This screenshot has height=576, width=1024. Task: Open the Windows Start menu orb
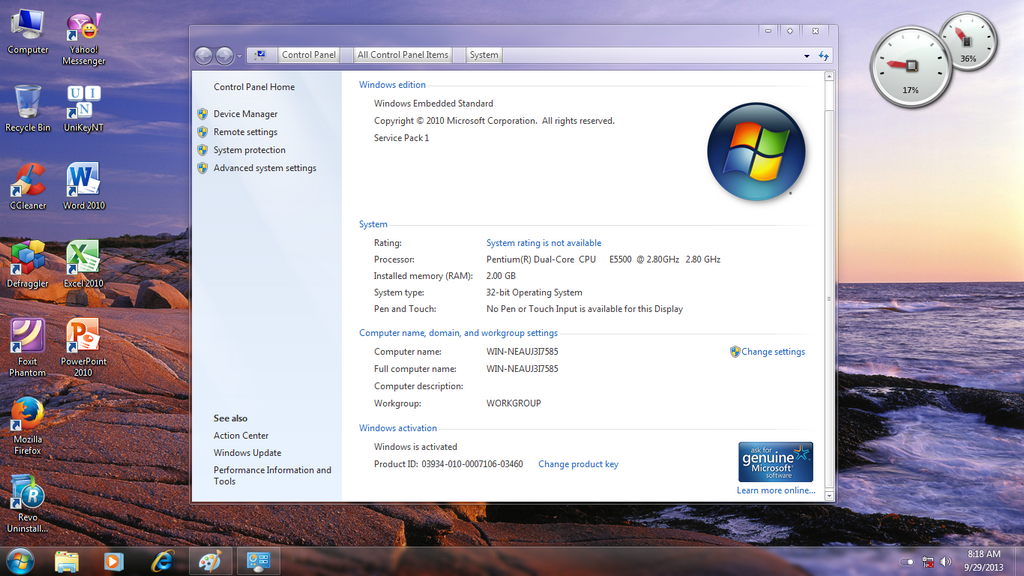pyautogui.click(x=19, y=560)
